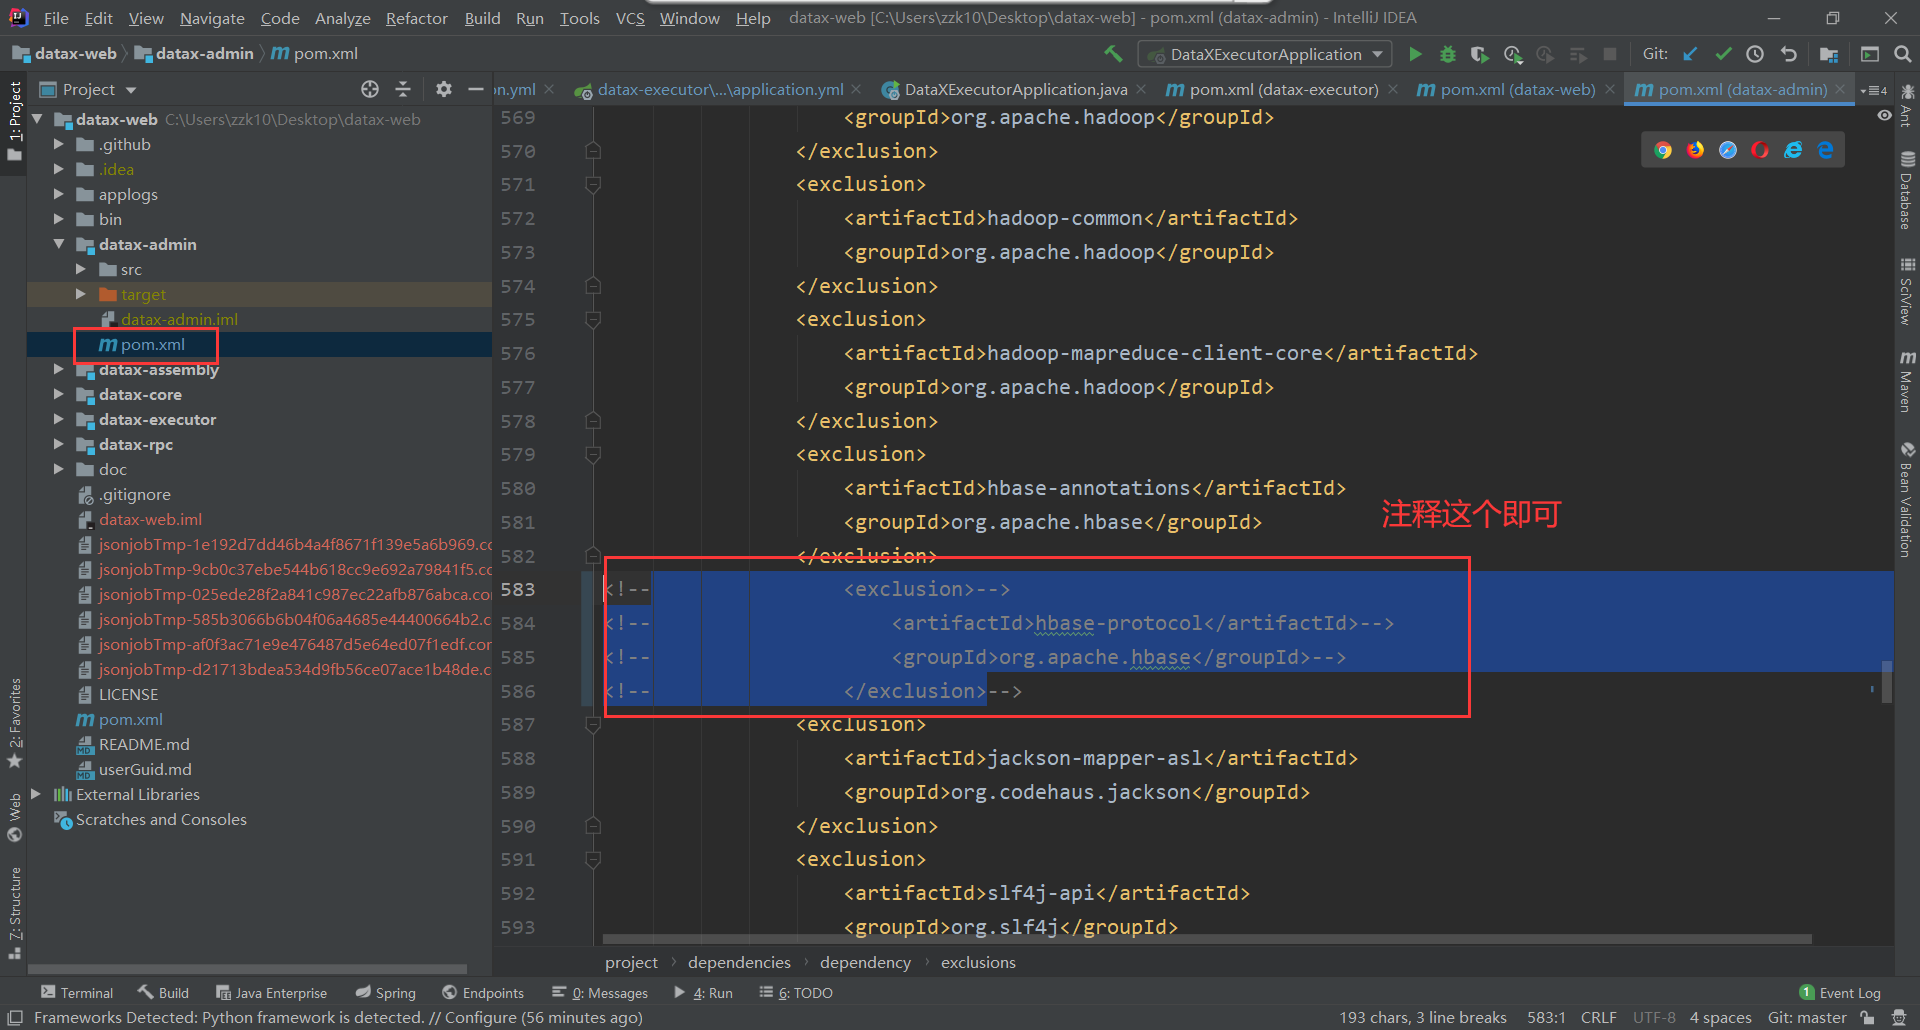1920x1030 pixels.
Task: Open Spring tool window button
Action: coord(386,992)
